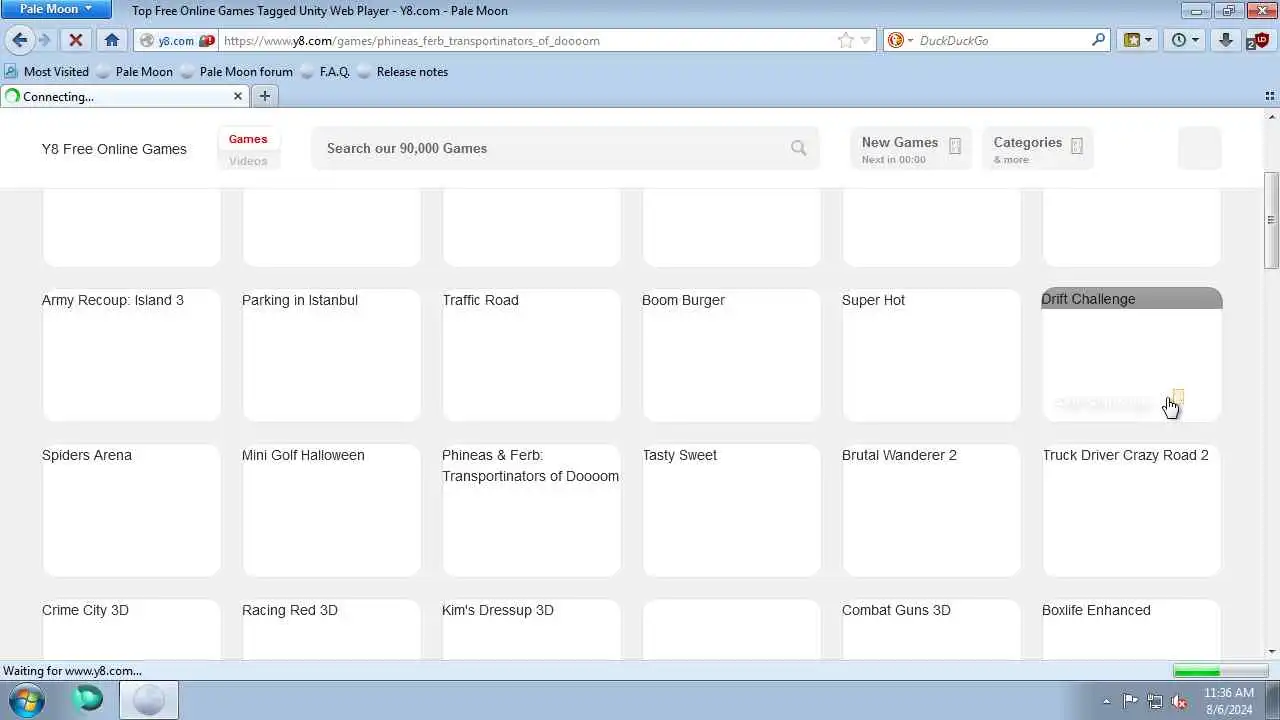
Task: Run search with magnifier icon
Action: (1099, 40)
